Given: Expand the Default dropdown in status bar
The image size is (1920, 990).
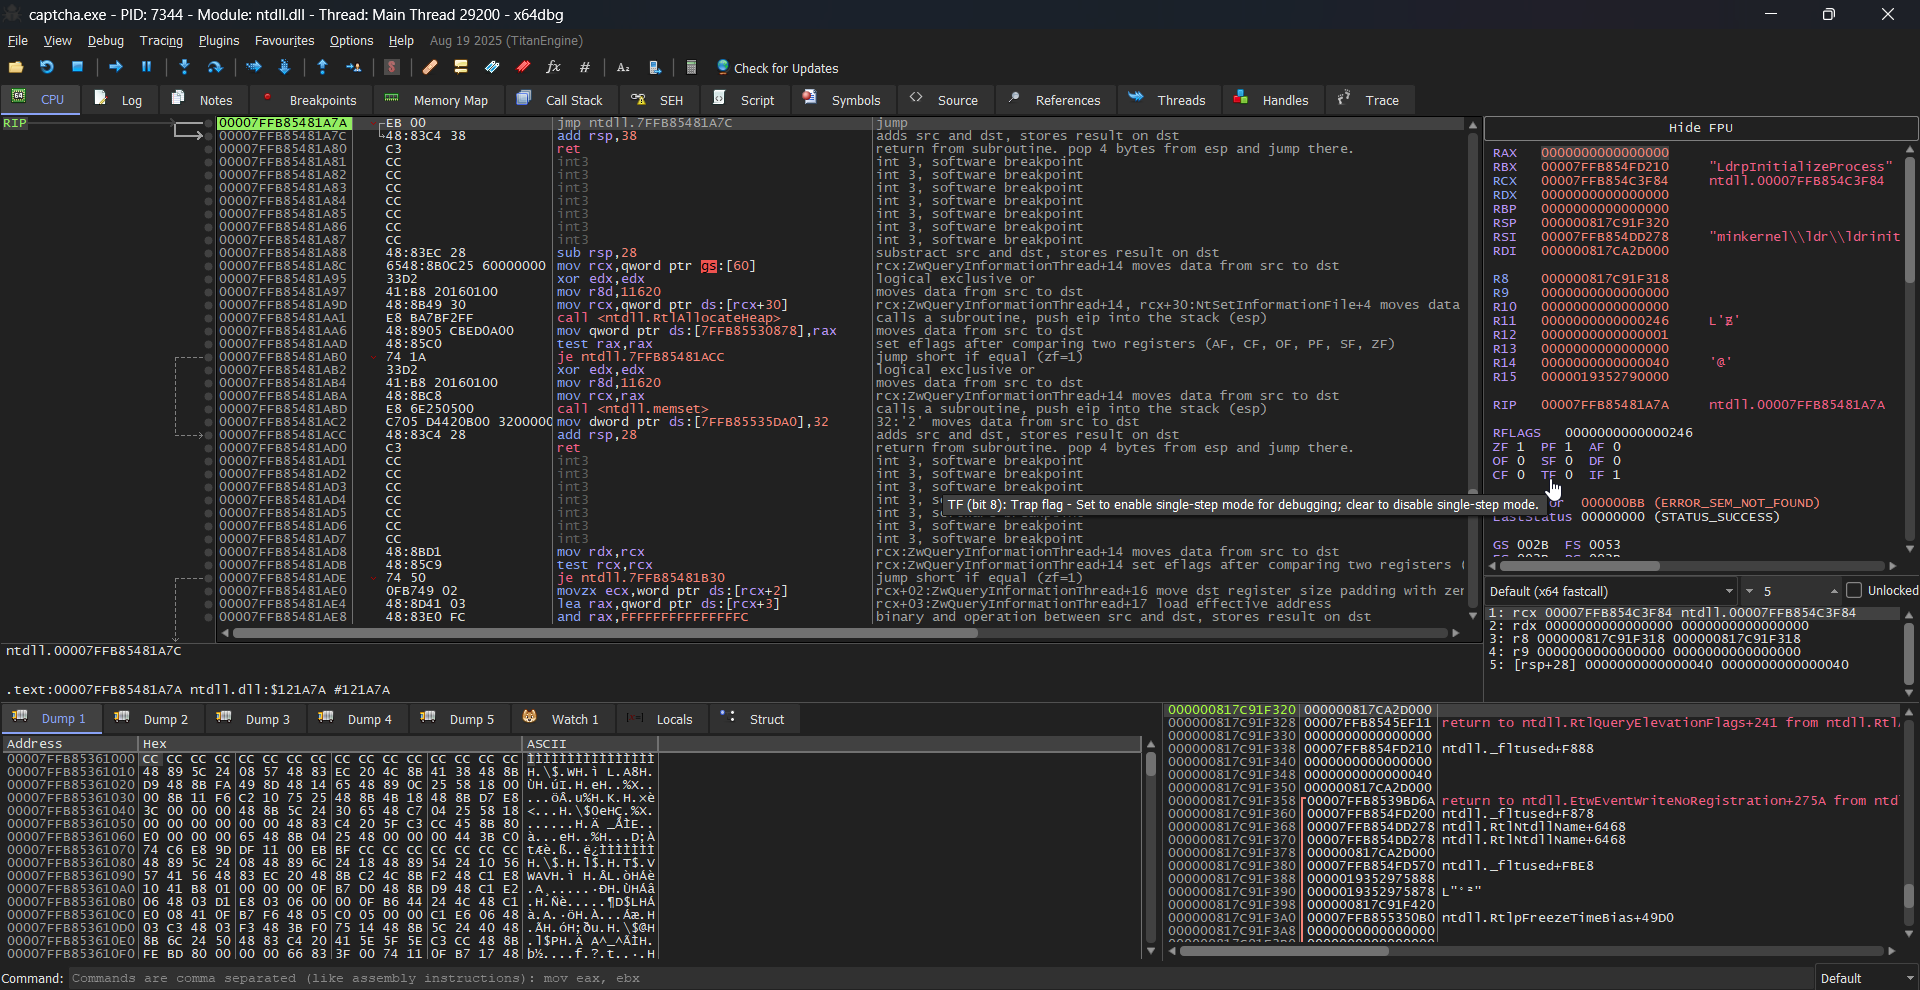Looking at the screenshot, I should (x=1866, y=978).
